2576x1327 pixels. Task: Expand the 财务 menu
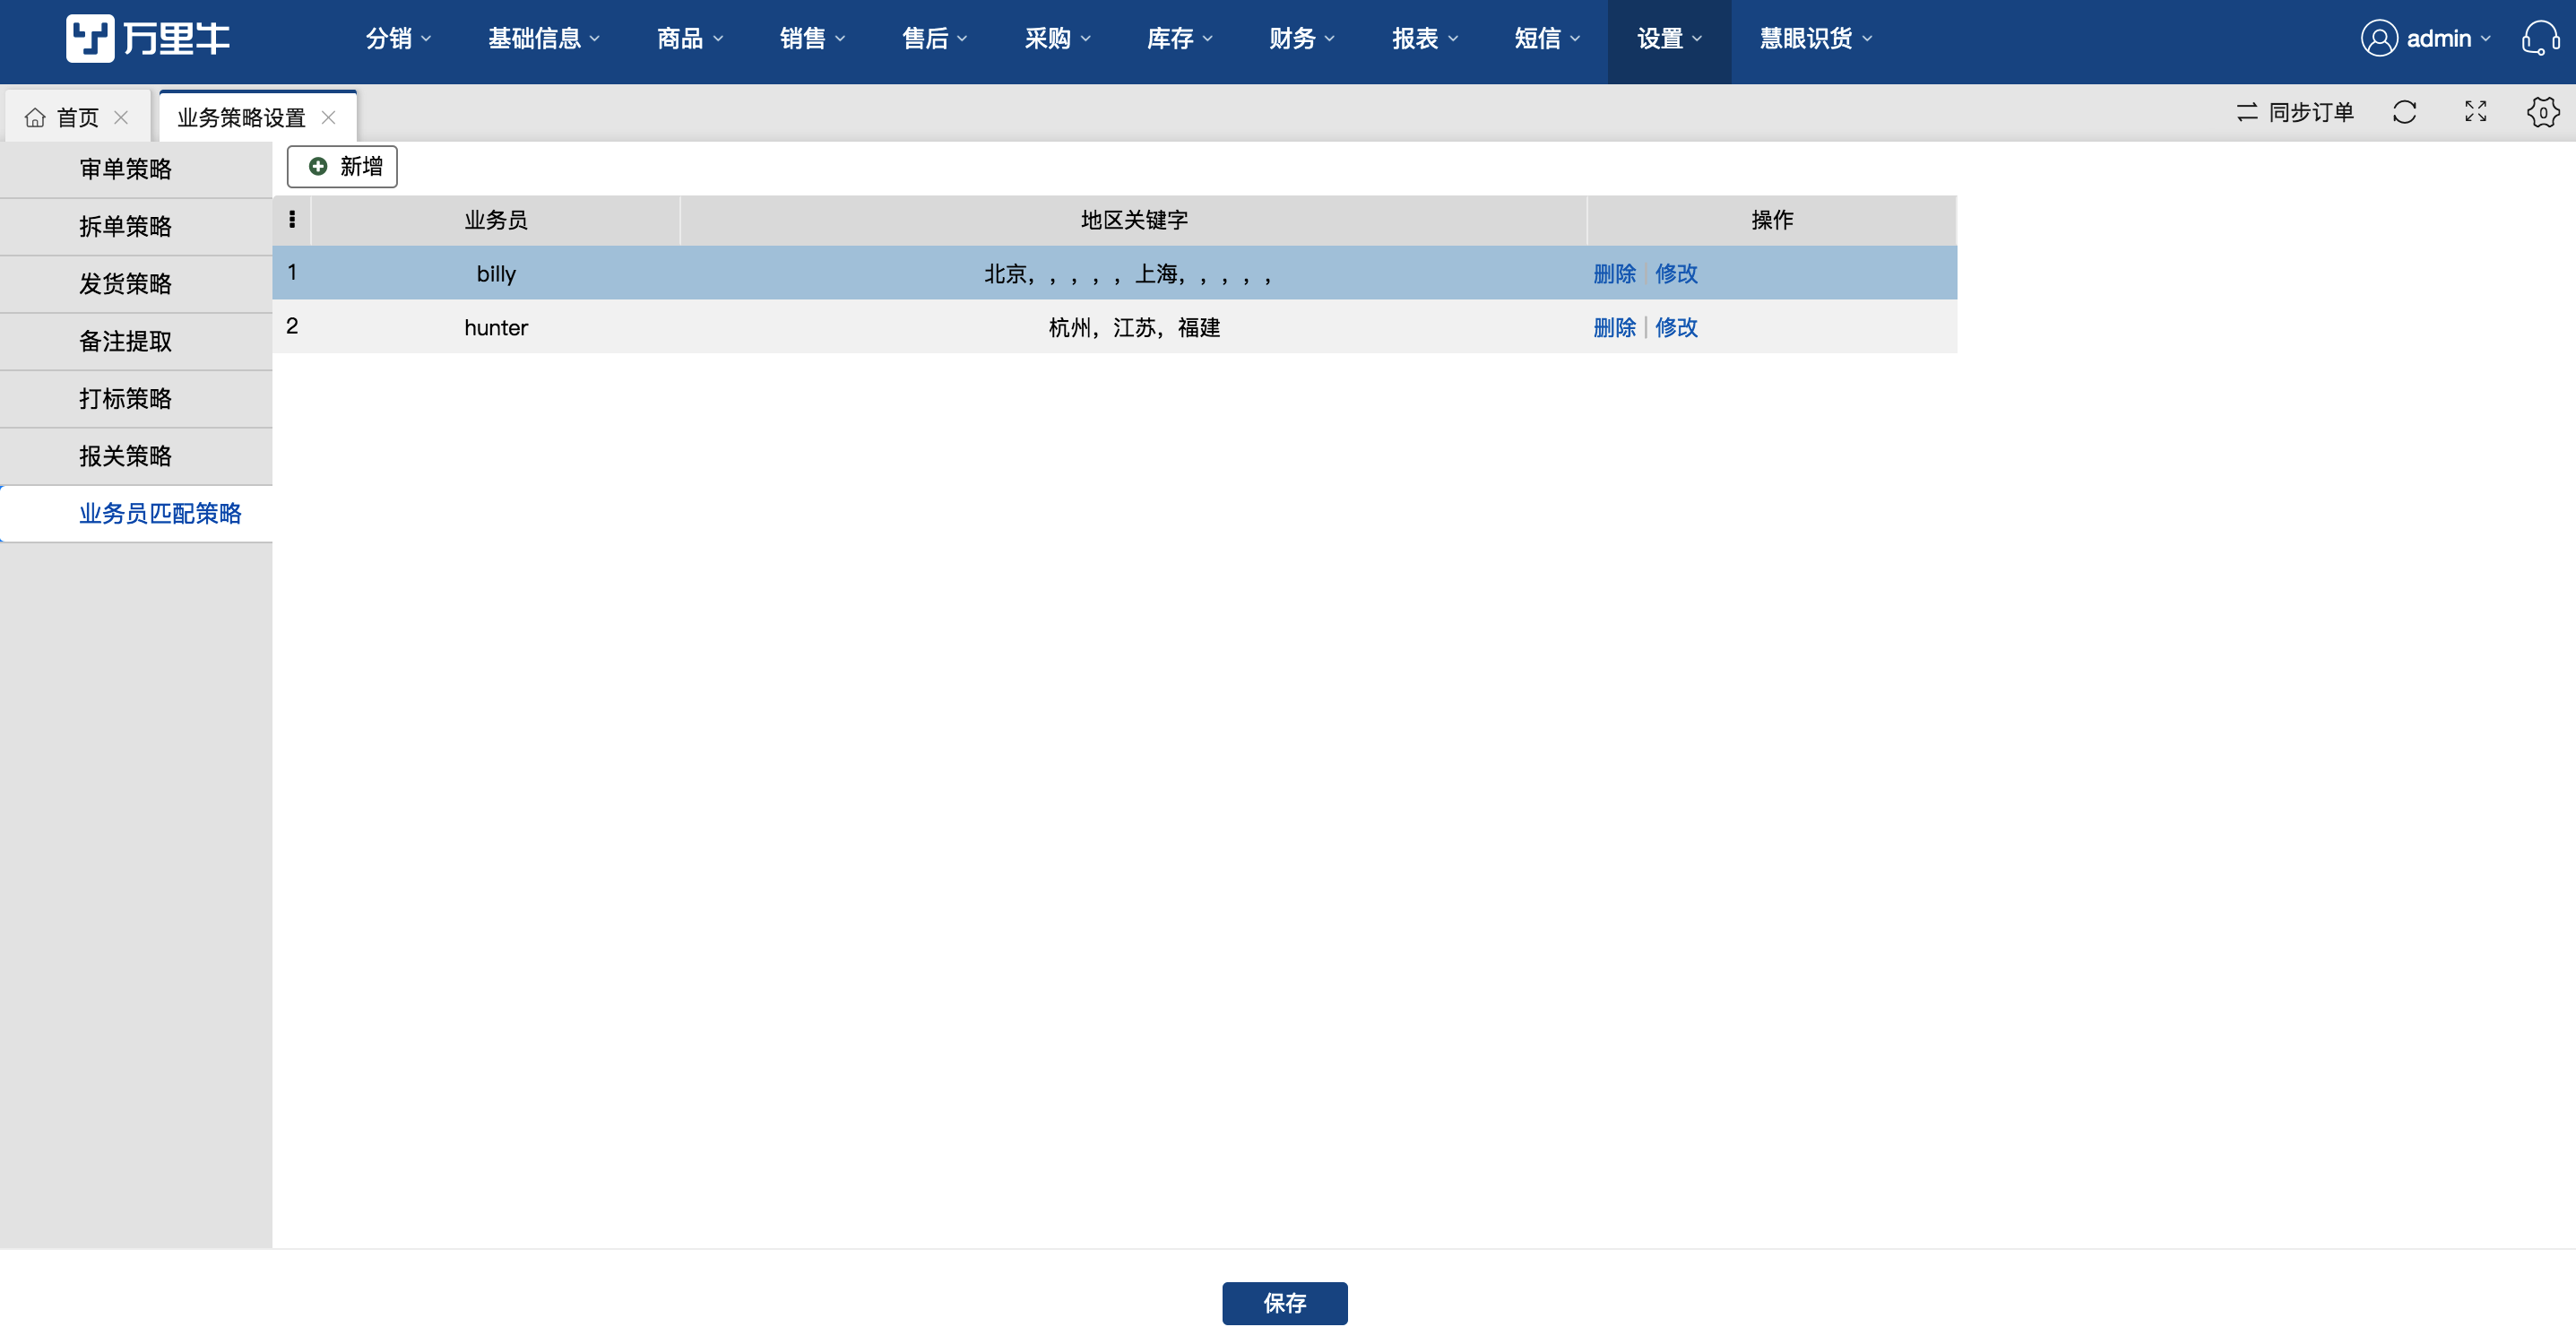click(x=1302, y=38)
